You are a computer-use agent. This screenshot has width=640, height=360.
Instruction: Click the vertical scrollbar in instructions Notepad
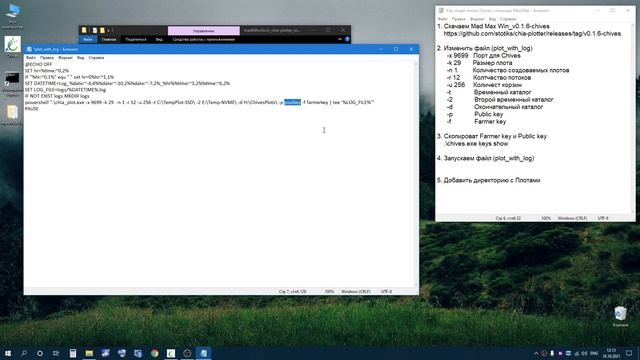pos(633,118)
